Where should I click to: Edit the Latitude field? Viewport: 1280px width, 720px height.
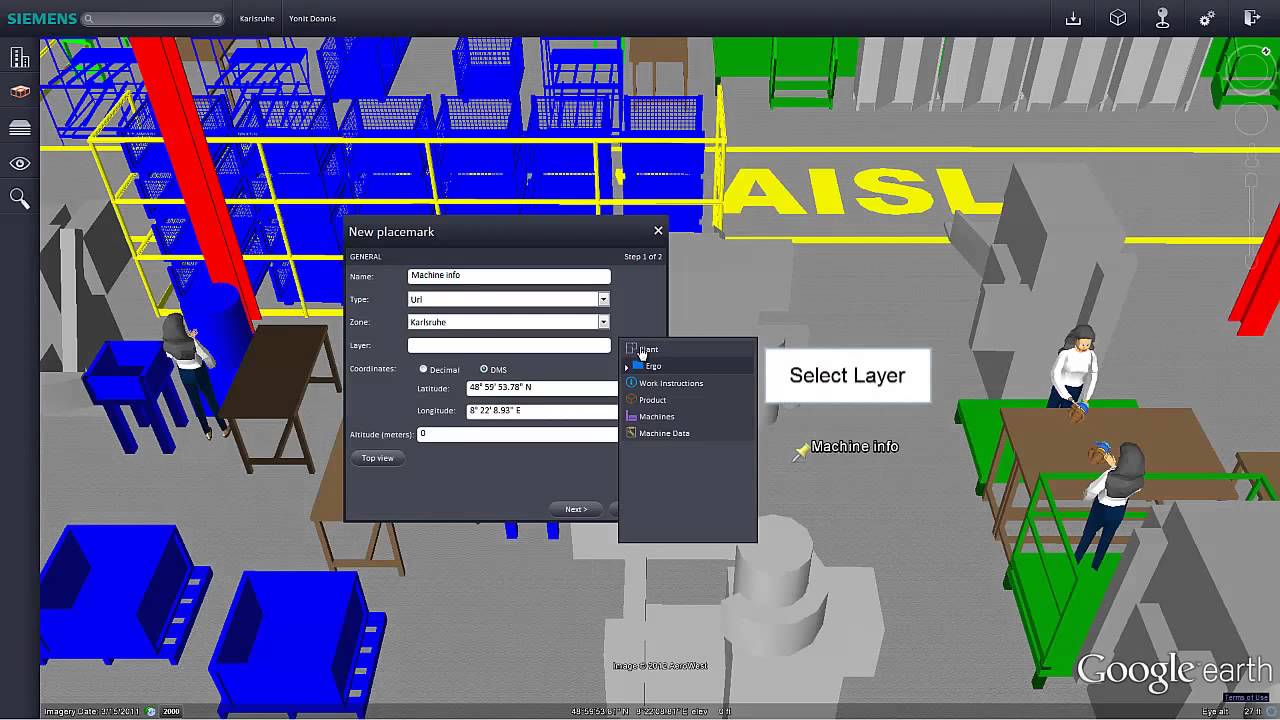click(542, 388)
